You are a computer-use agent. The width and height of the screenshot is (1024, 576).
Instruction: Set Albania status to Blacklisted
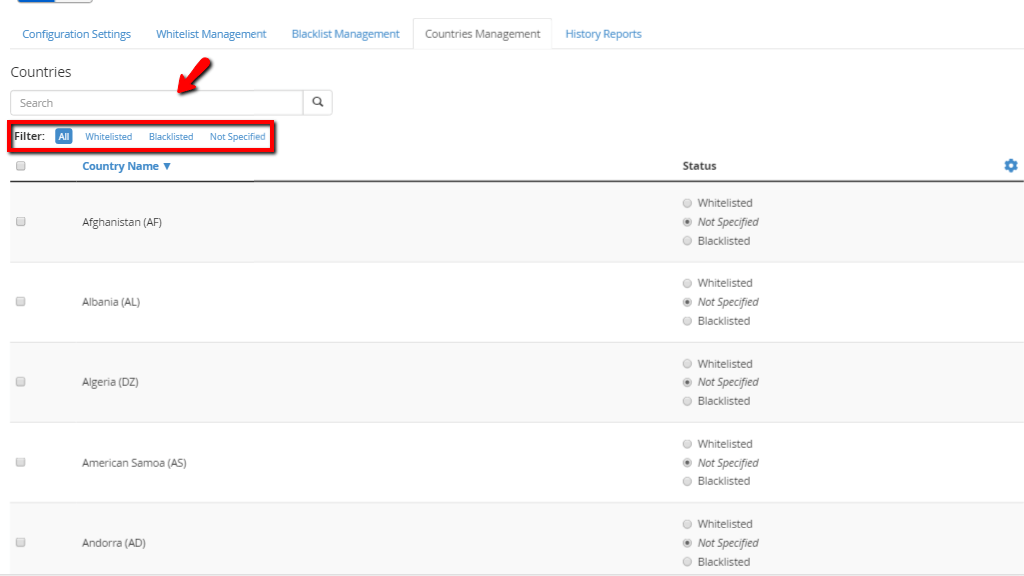coord(687,321)
